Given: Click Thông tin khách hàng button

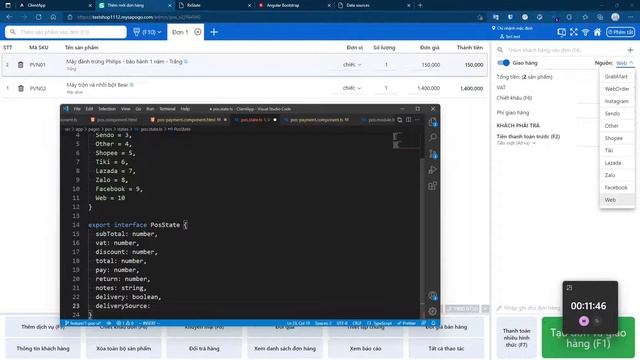Looking at the screenshot, I should 43,349.
